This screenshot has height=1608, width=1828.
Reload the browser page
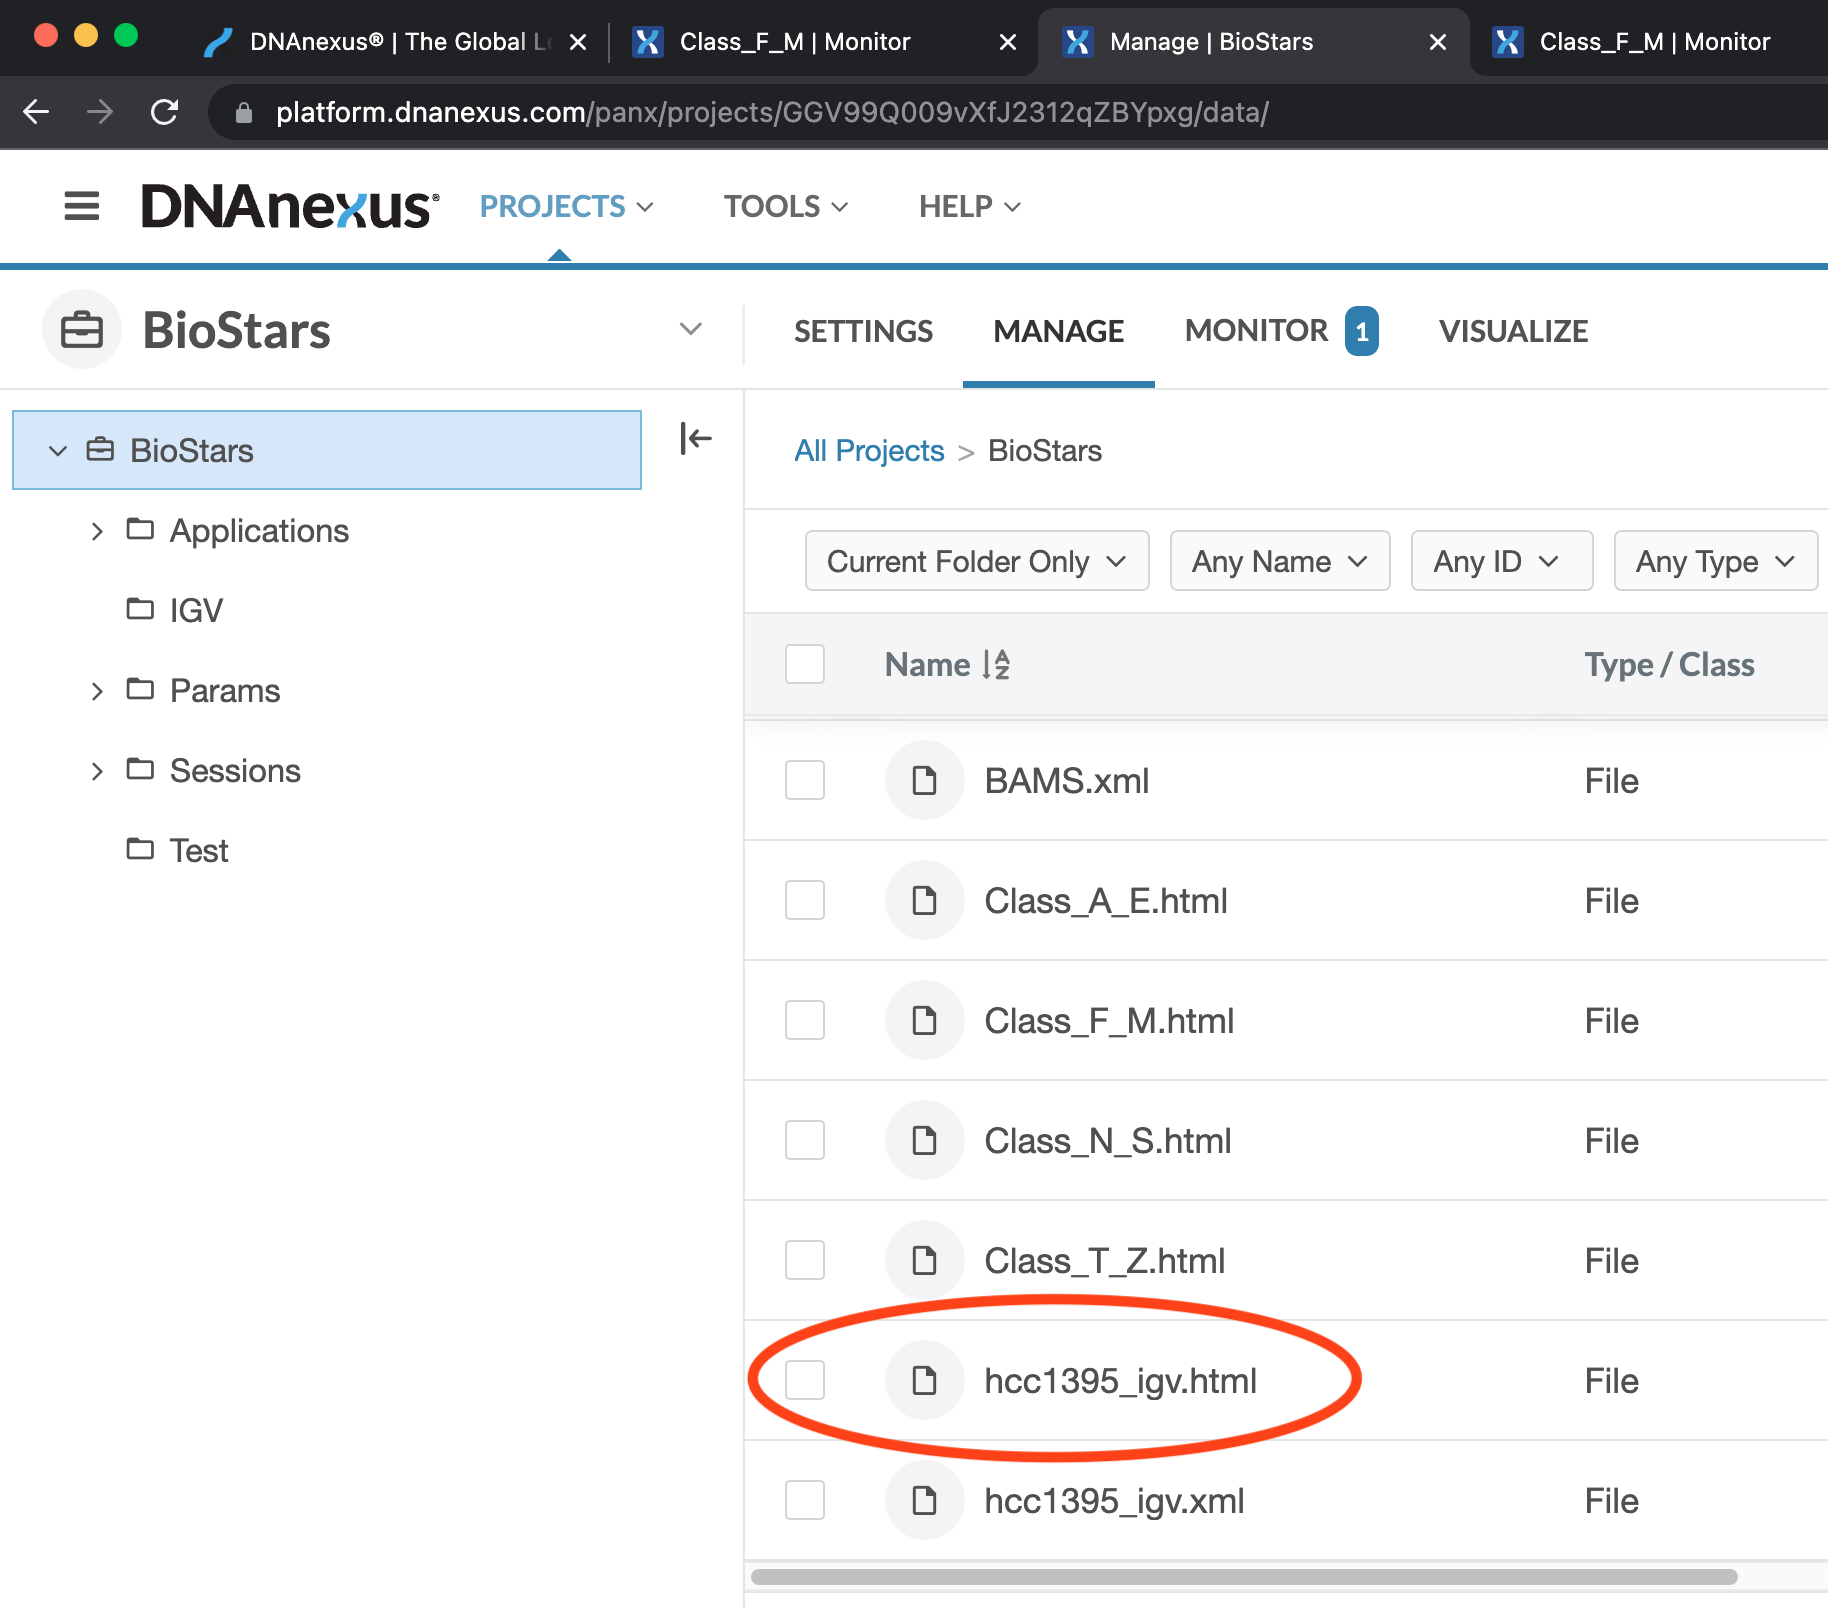pyautogui.click(x=164, y=112)
